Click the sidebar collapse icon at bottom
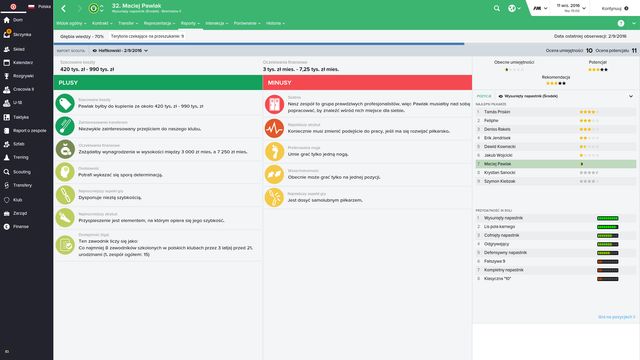Image resolution: width=640 pixels, height=360 pixels. [x=7, y=351]
